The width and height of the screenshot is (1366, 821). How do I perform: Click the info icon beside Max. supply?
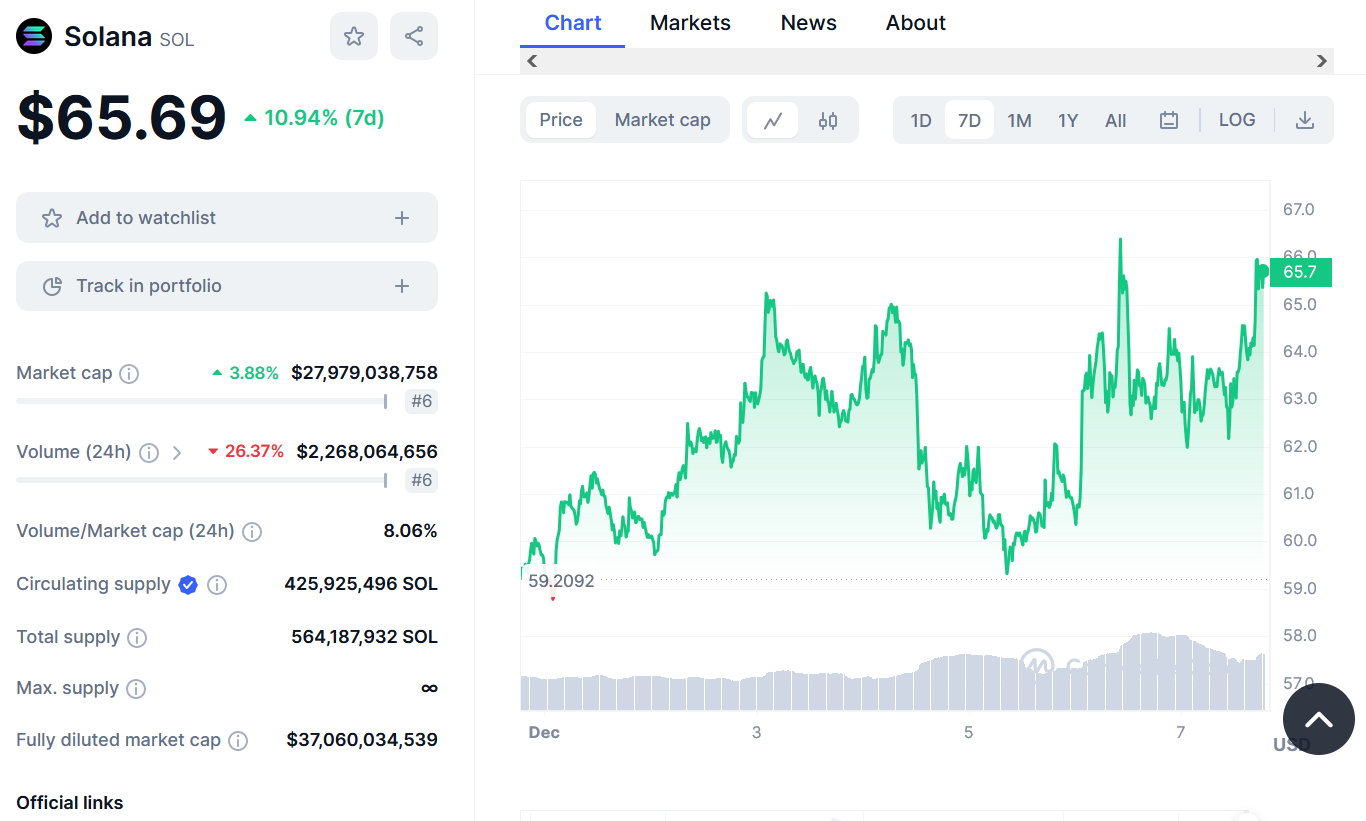point(136,689)
